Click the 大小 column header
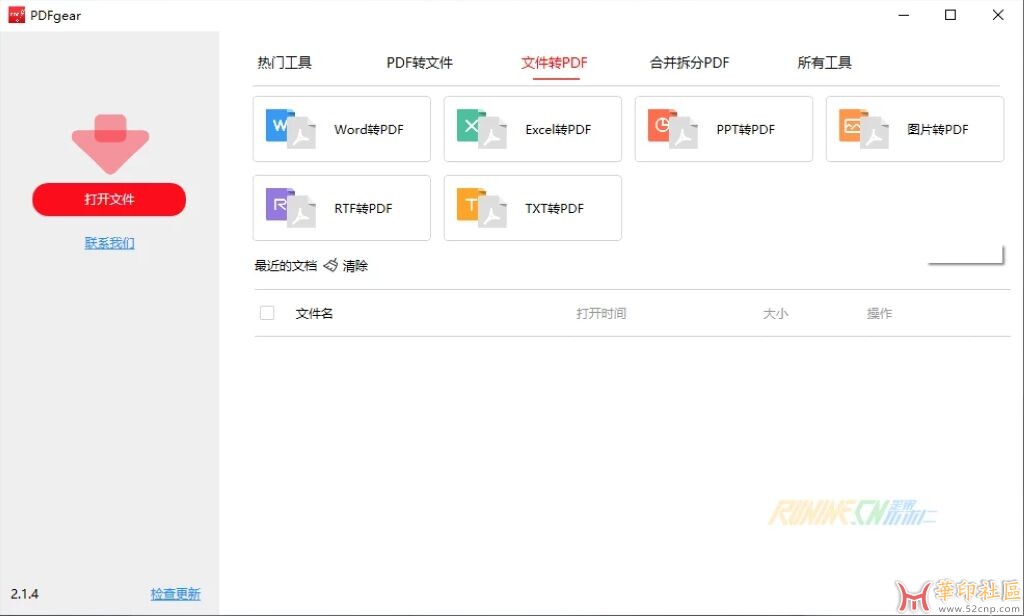The width and height of the screenshot is (1024, 616). pyautogui.click(x=775, y=314)
